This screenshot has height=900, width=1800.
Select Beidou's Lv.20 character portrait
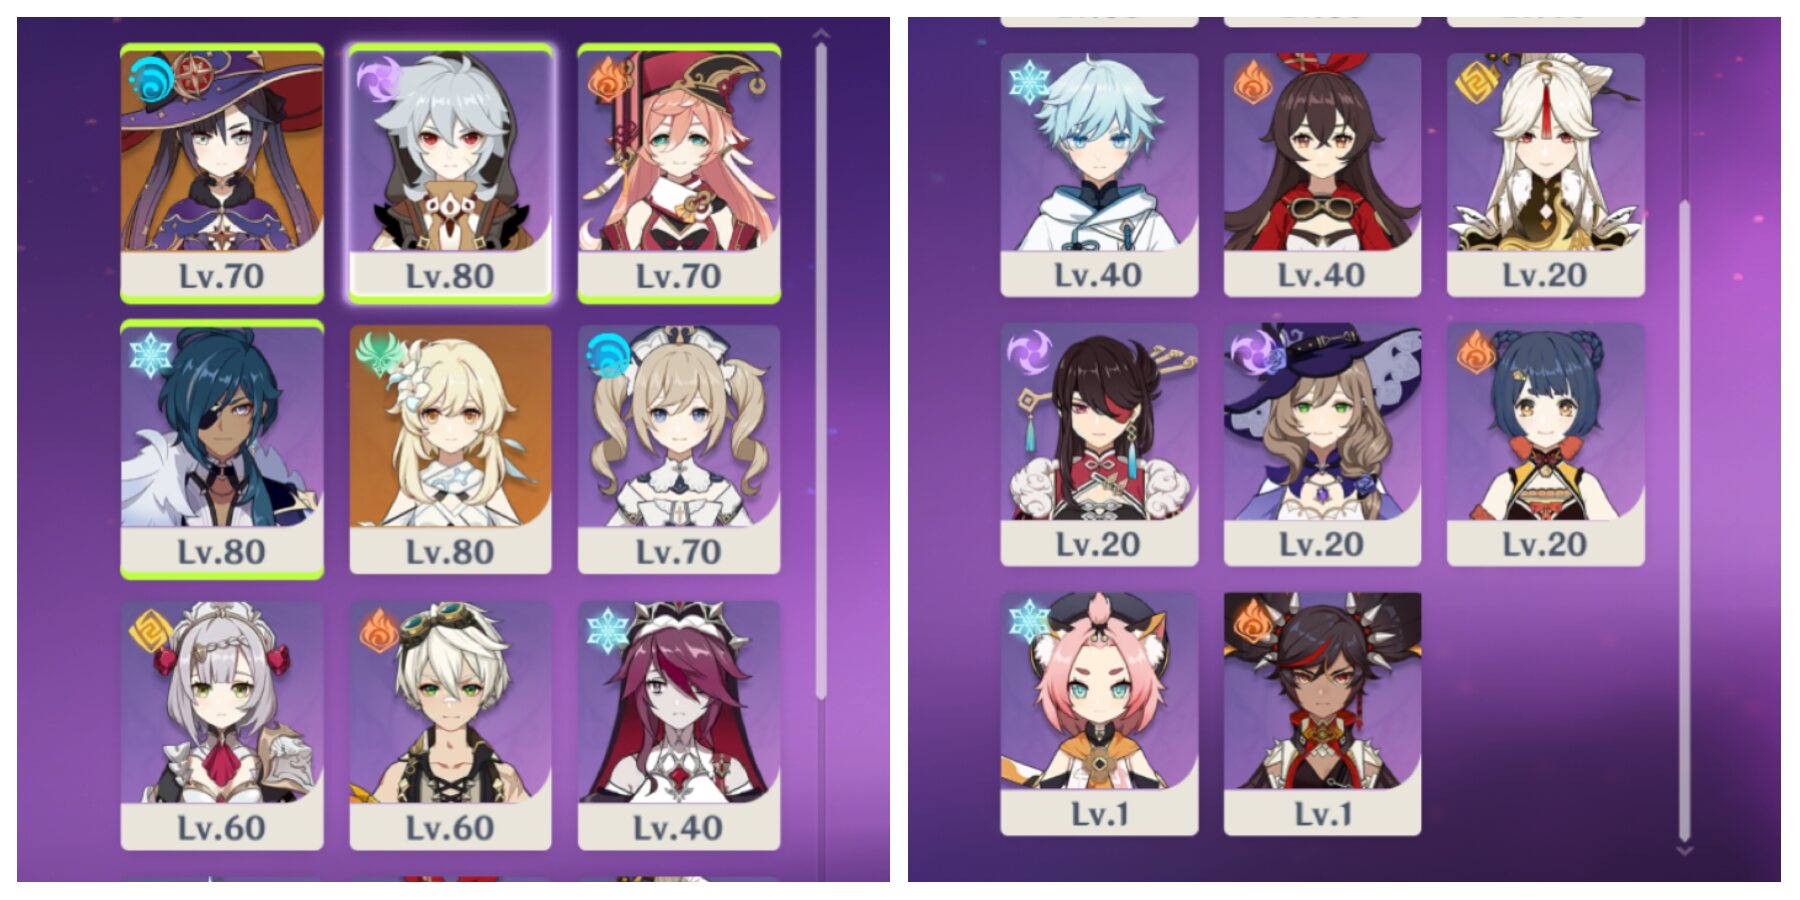pos(1099,444)
